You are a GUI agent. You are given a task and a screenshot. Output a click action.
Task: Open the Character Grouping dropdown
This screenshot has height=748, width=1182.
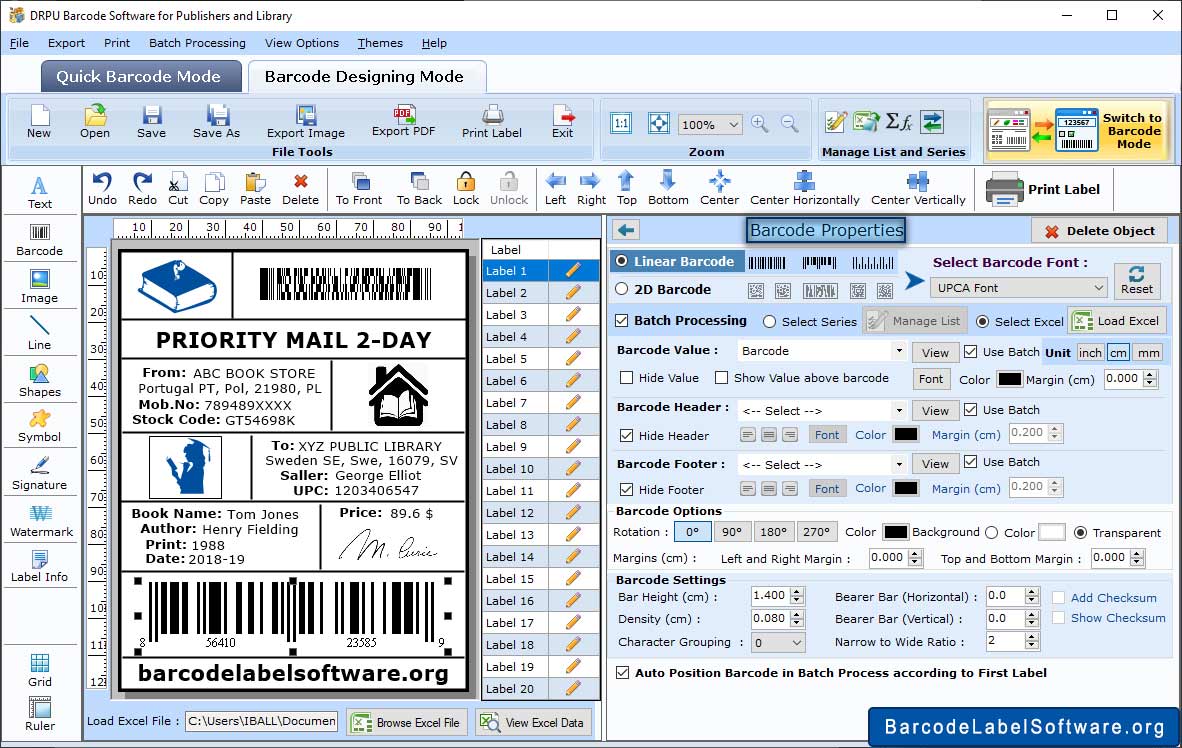pyautogui.click(x=778, y=642)
